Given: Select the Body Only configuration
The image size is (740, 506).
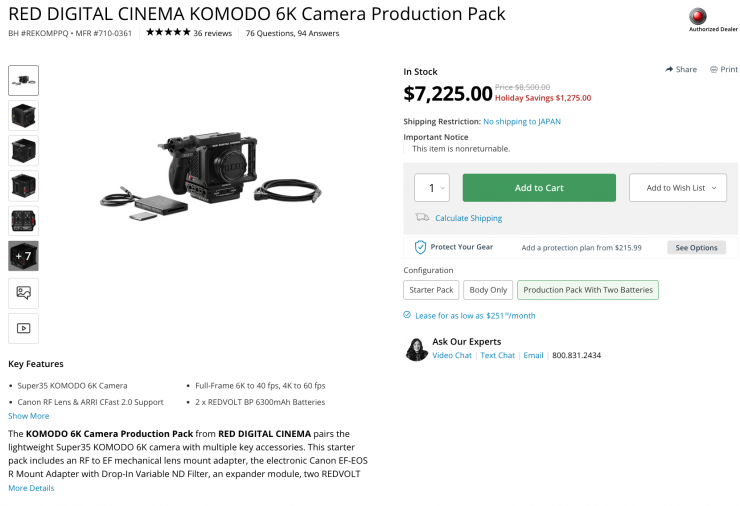Looking at the screenshot, I should [x=488, y=290].
